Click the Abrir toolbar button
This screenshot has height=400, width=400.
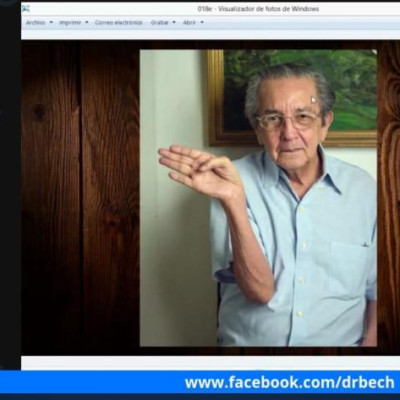189,23
